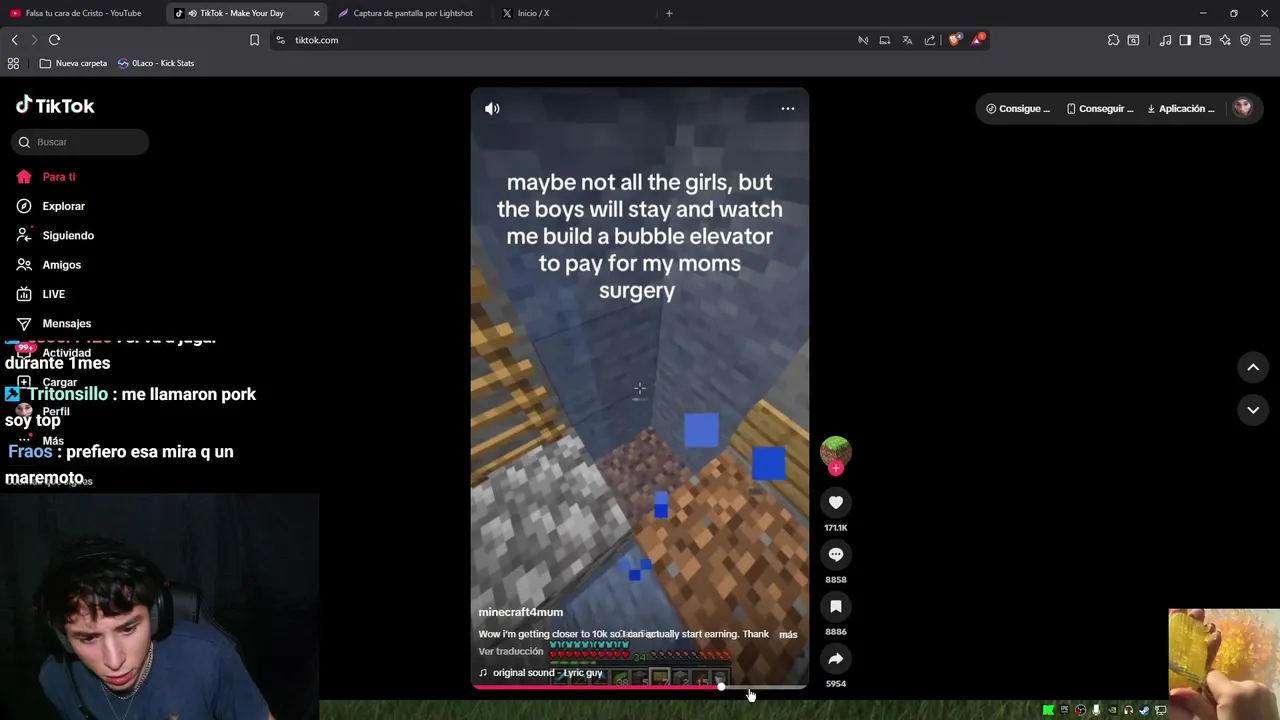Image resolution: width=1280 pixels, height=720 pixels.
Task: Open the video comments
Action: click(836, 554)
